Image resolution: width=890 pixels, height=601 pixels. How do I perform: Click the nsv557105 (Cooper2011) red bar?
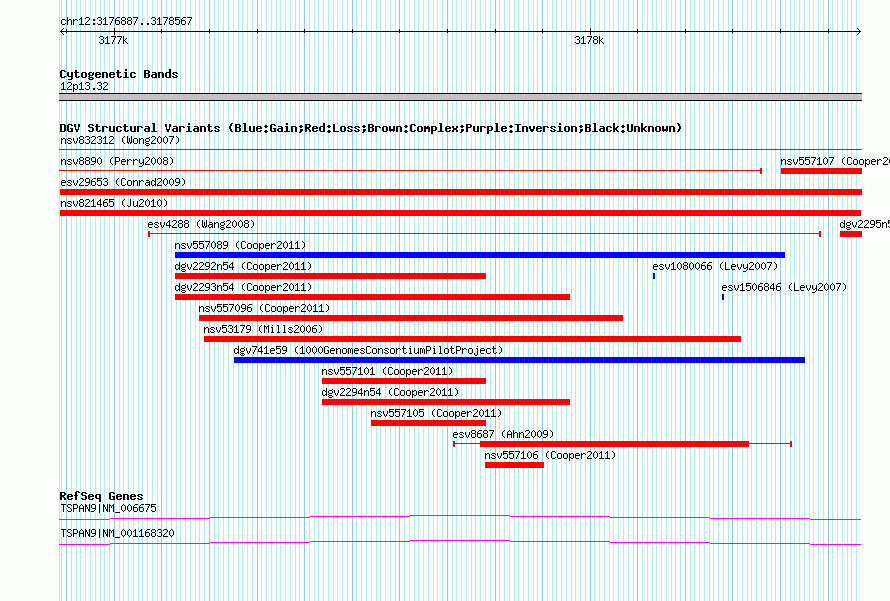[x=429, y=423]
